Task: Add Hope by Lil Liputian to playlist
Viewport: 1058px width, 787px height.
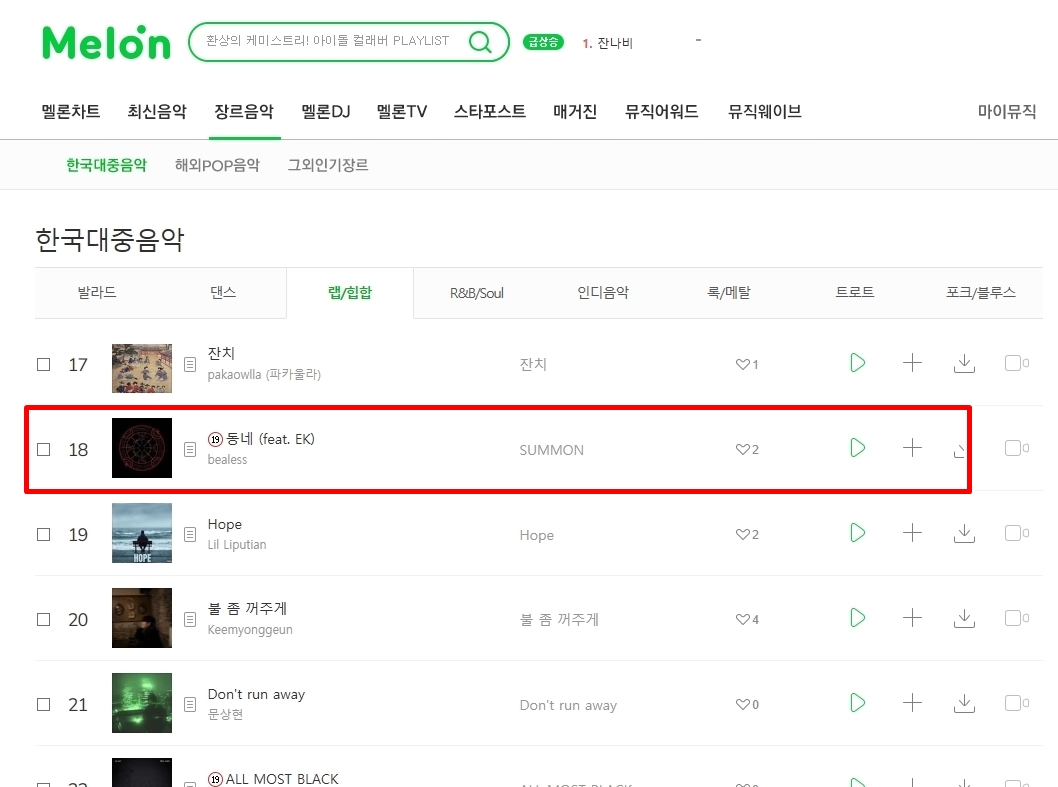Action: point(912,533)
